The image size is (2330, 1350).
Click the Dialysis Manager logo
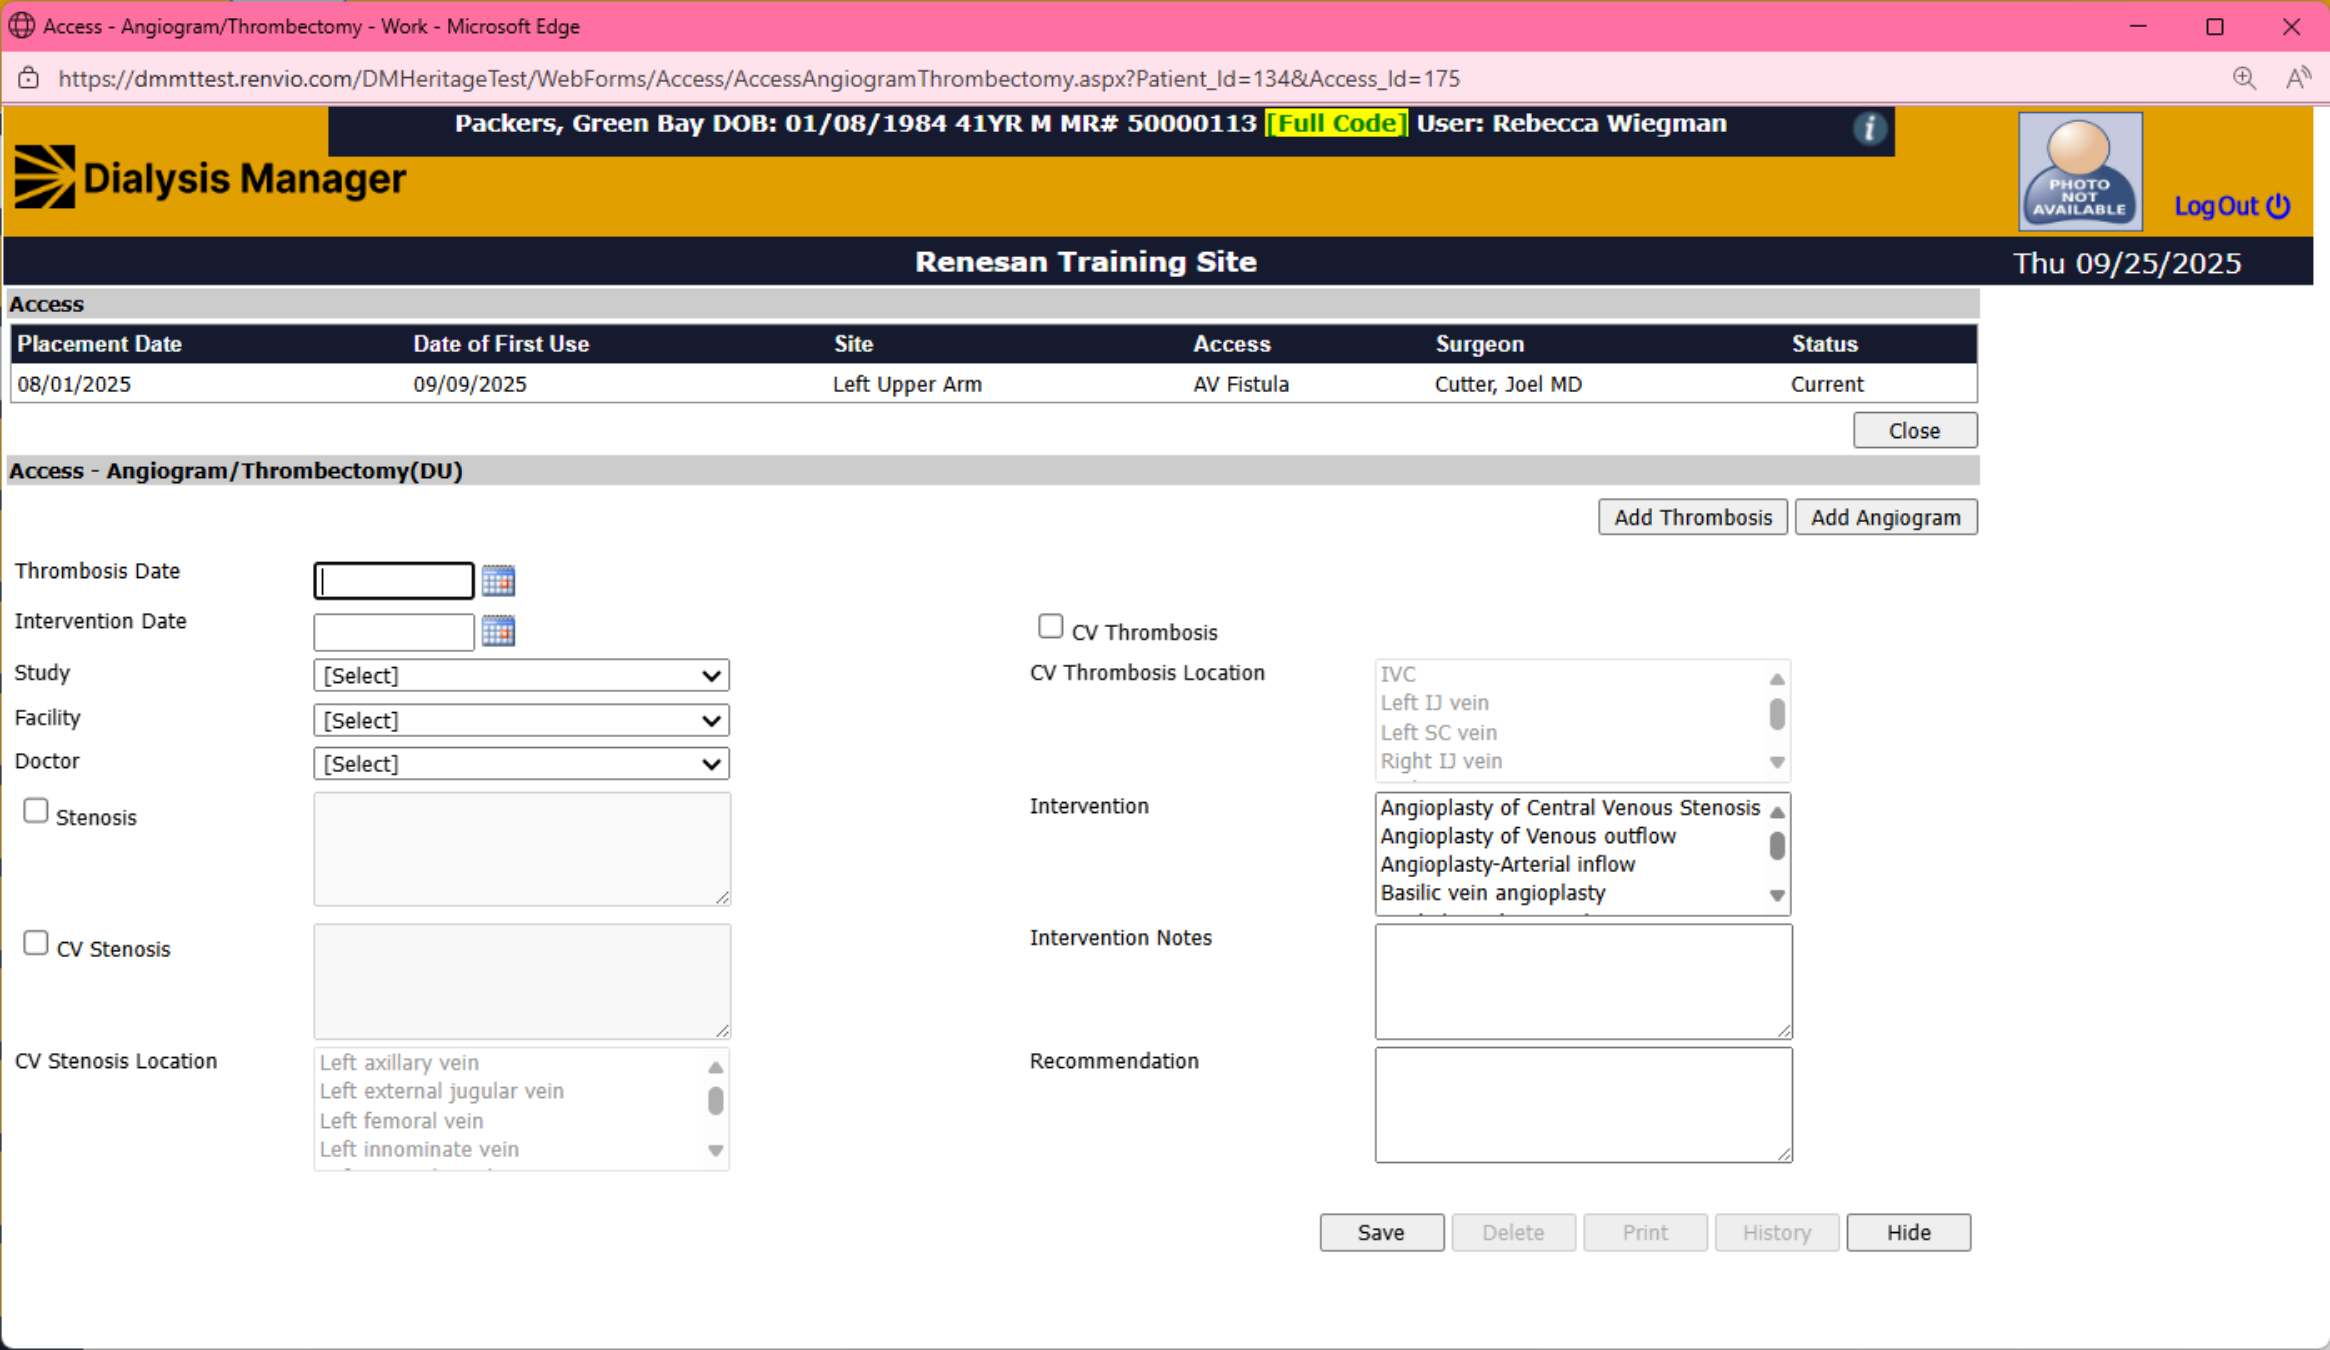[211, 177]
